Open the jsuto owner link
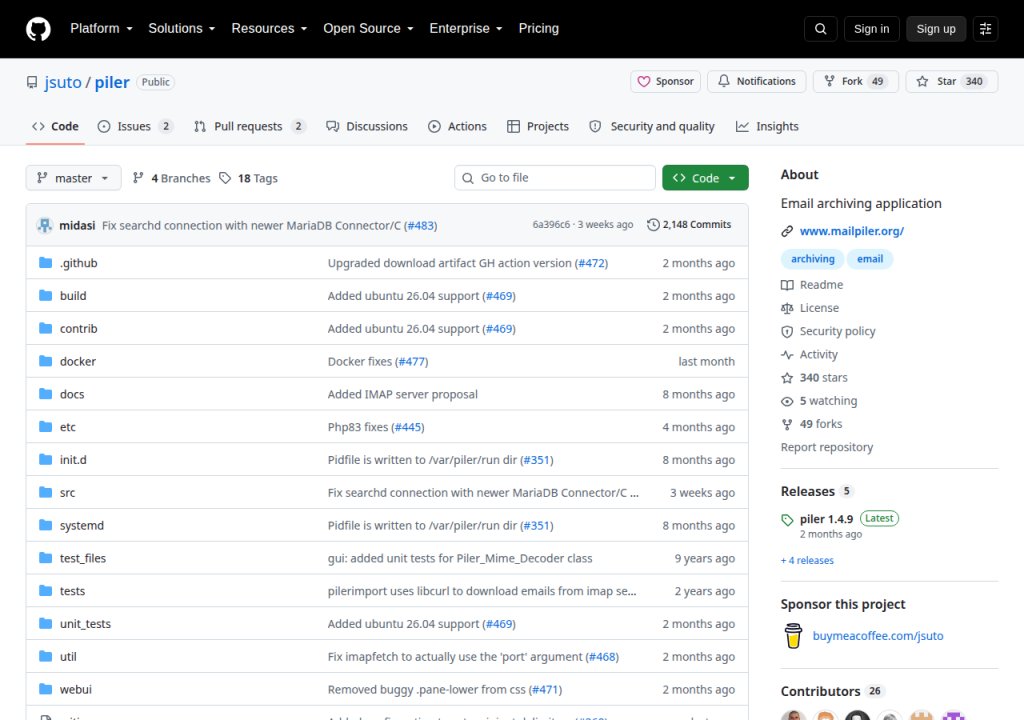The image size is (1024, 720). (x=63, y=82)
